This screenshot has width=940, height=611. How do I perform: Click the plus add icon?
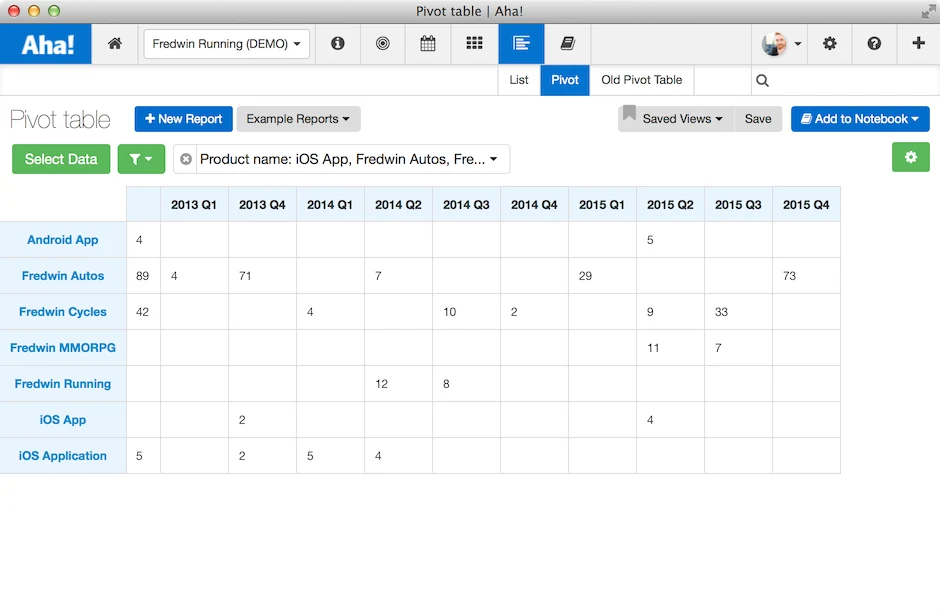pos(918,43)
